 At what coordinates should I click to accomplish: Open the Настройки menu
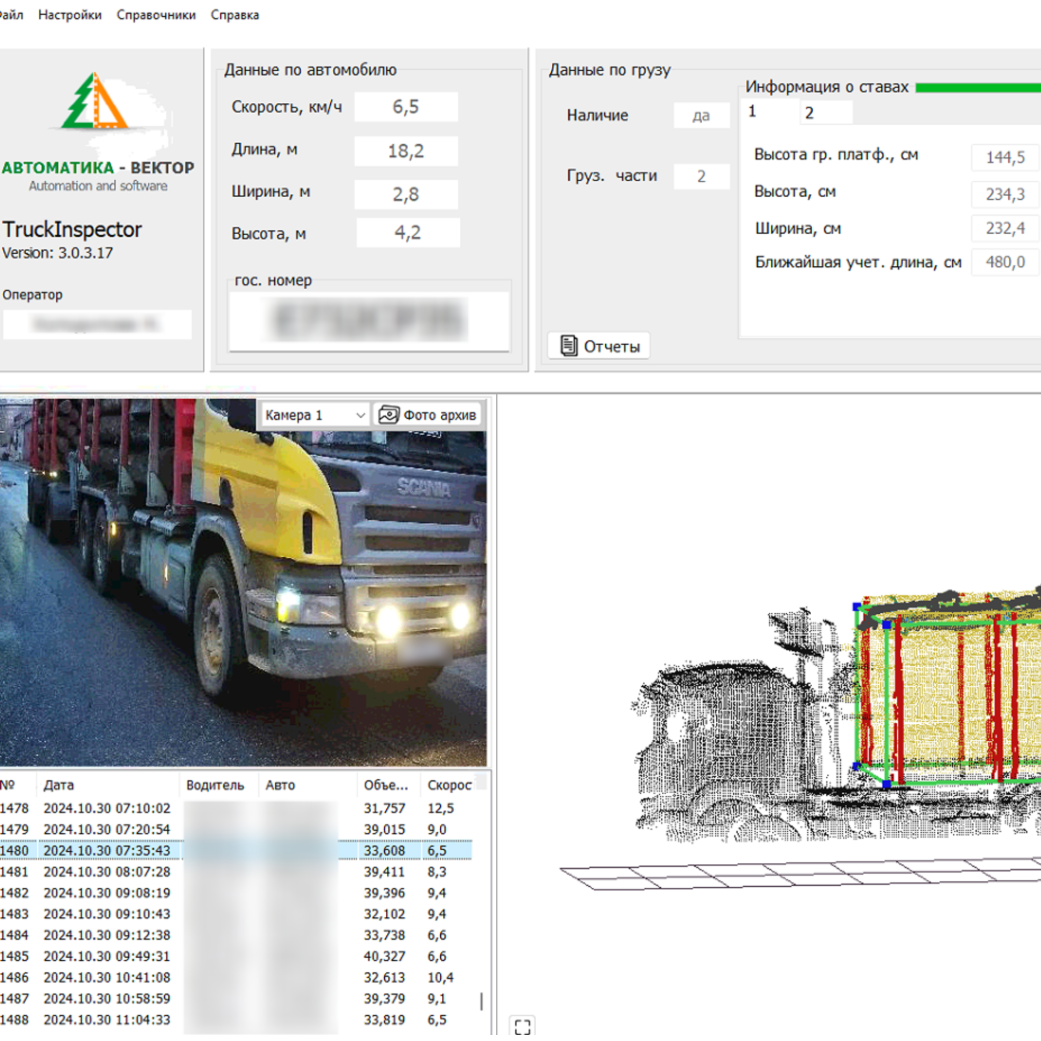click(70, 15)
